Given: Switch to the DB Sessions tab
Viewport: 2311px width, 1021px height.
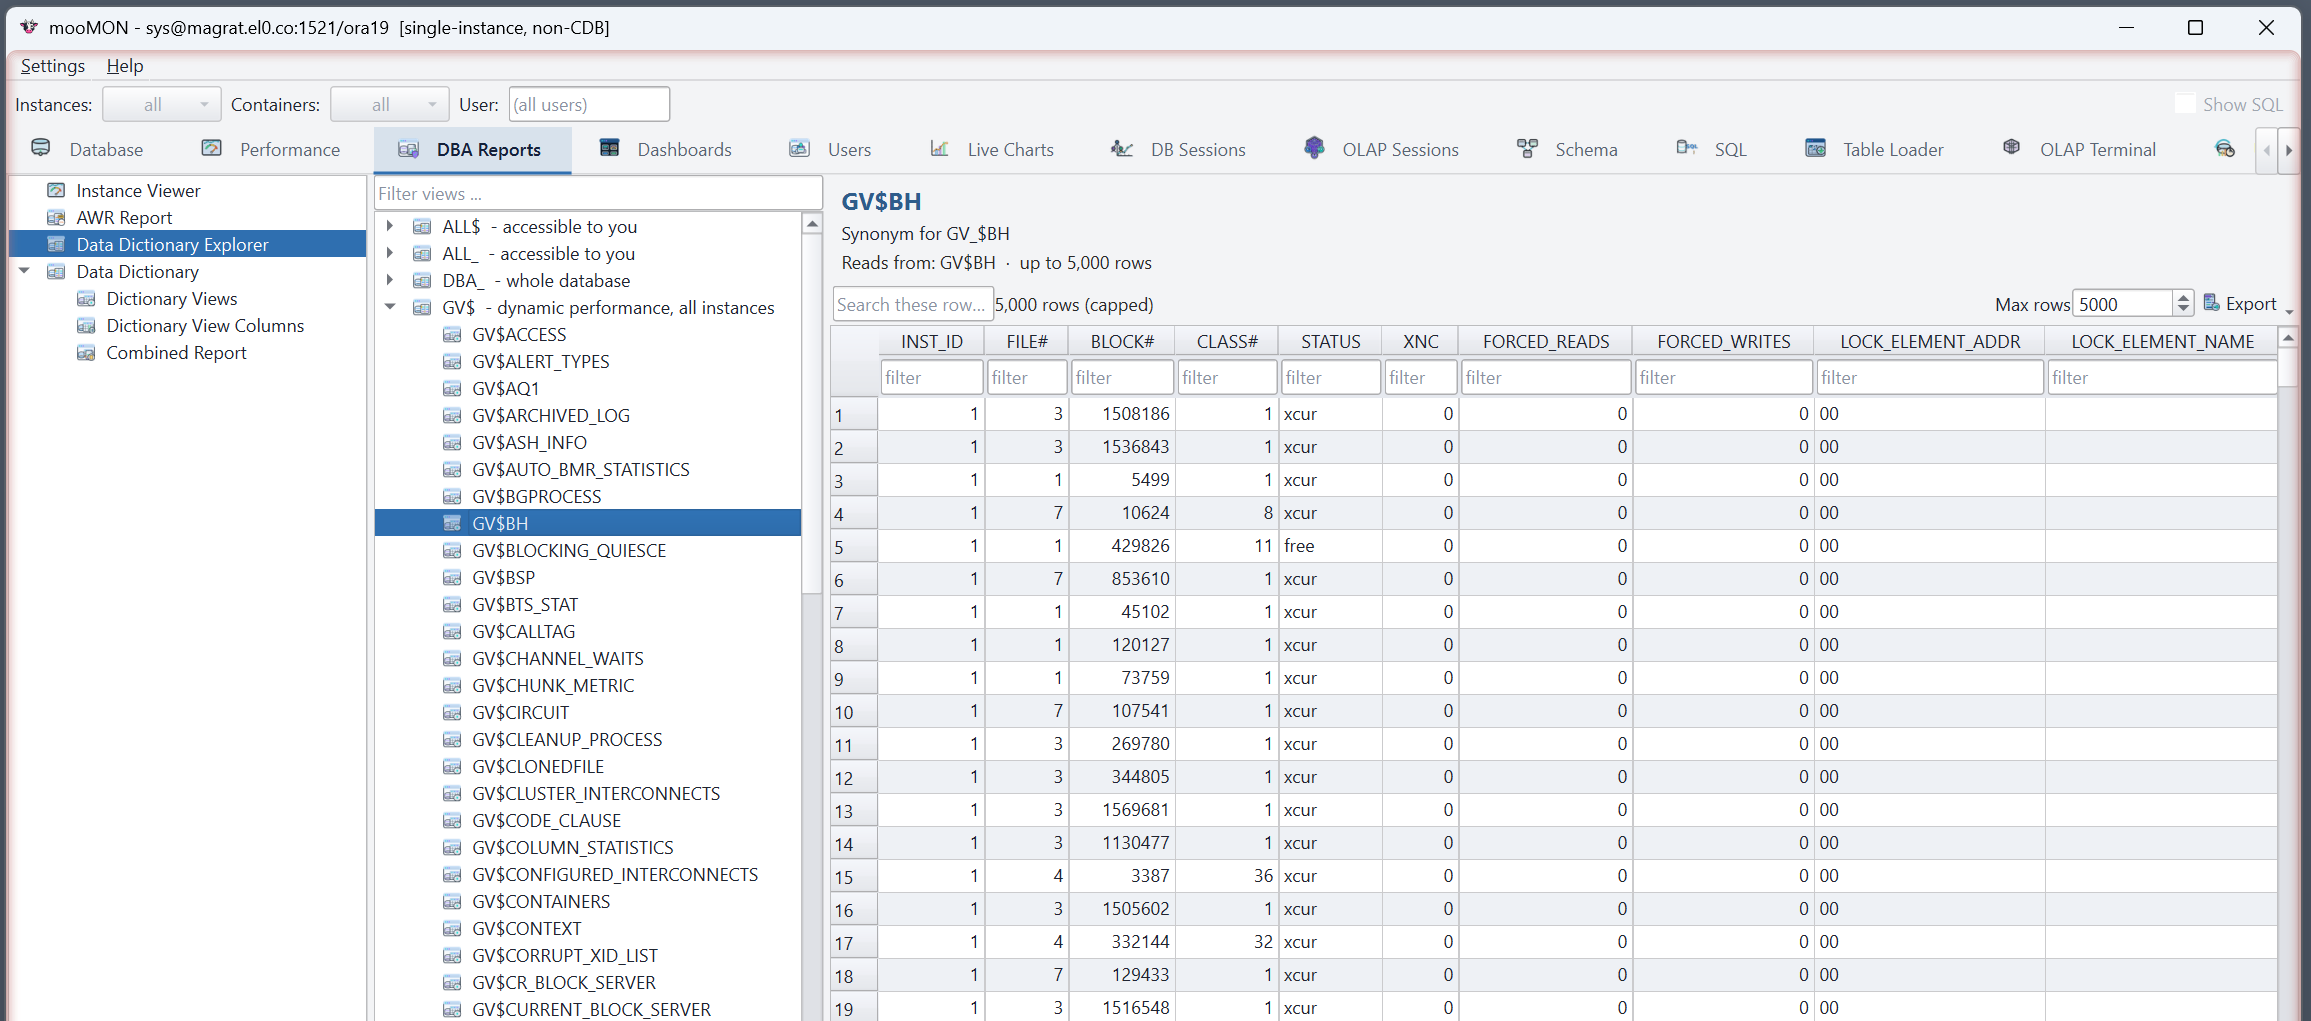Looking at the screenshot, I should (x=1178, y=149).
